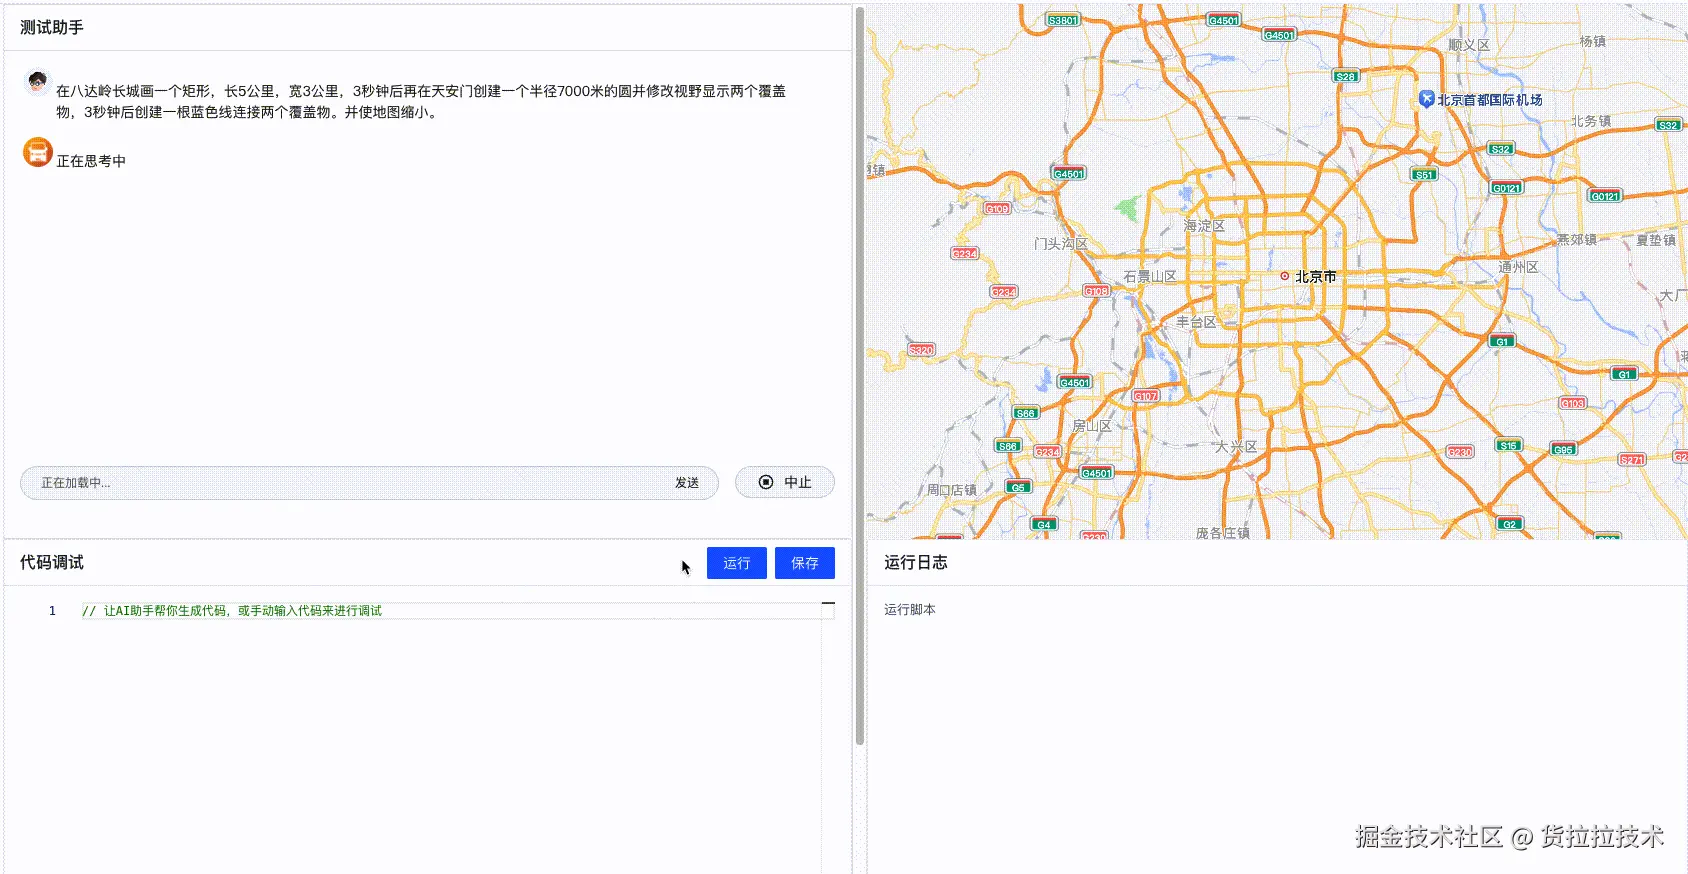Click the user's prompt message text
Image resolution: width=1688 pixels, height=874 pixels.
coord(421,101)
